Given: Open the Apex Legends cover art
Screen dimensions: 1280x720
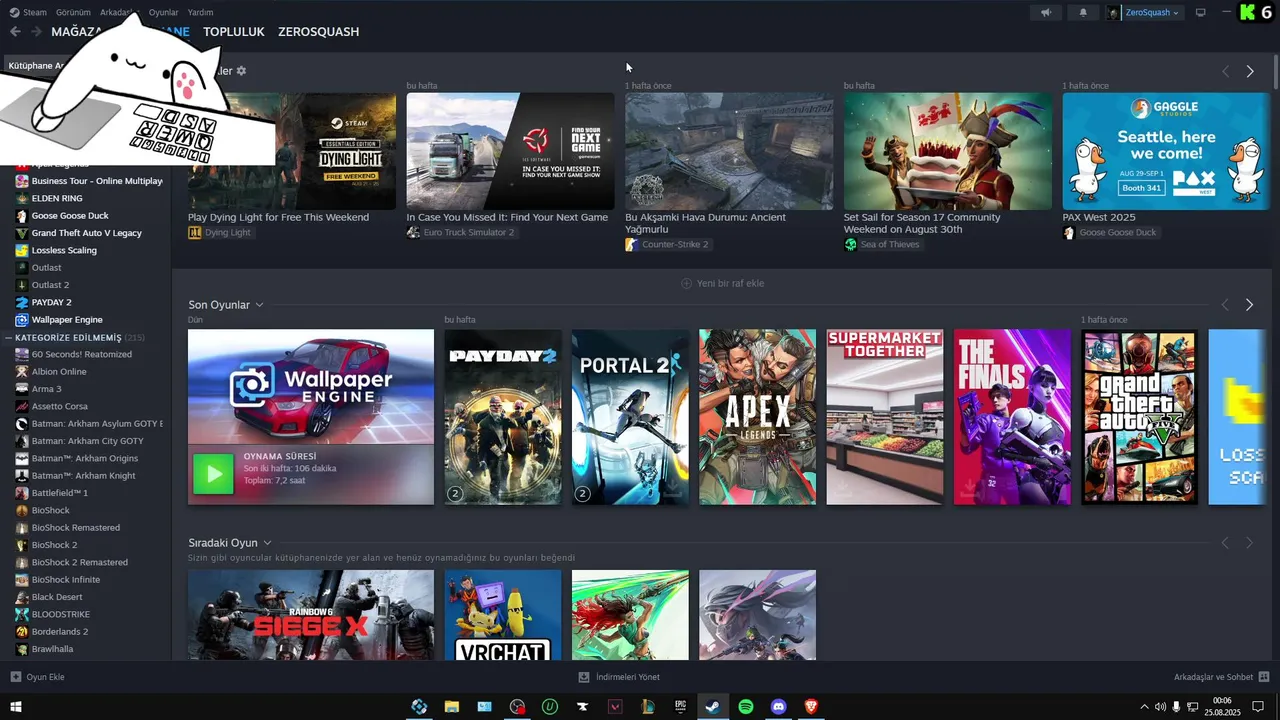Looking at the screenshot, I should [757, 417].
